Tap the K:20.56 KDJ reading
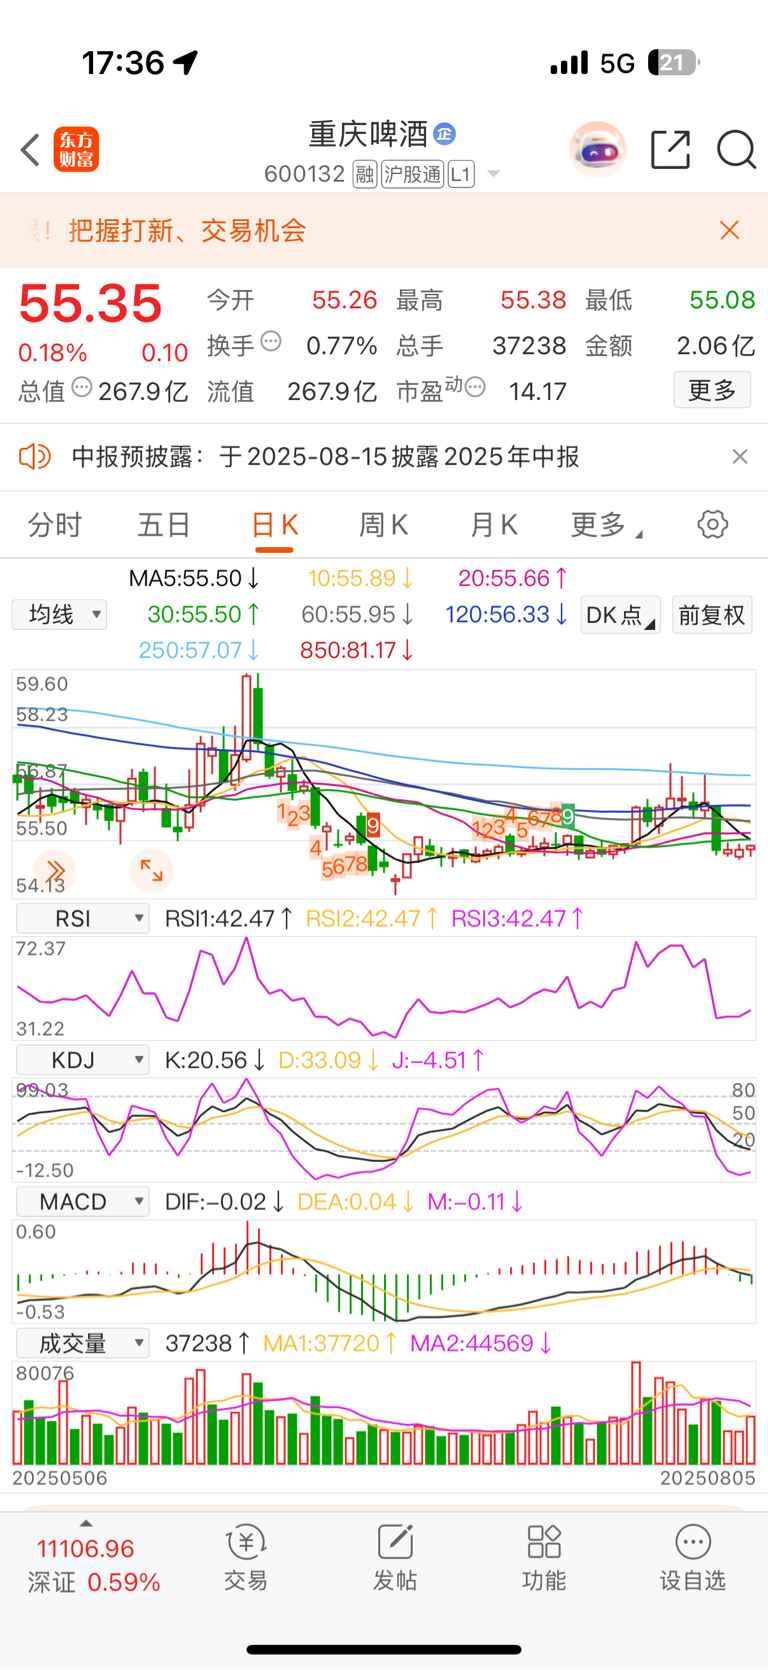 click(215, 1060)
